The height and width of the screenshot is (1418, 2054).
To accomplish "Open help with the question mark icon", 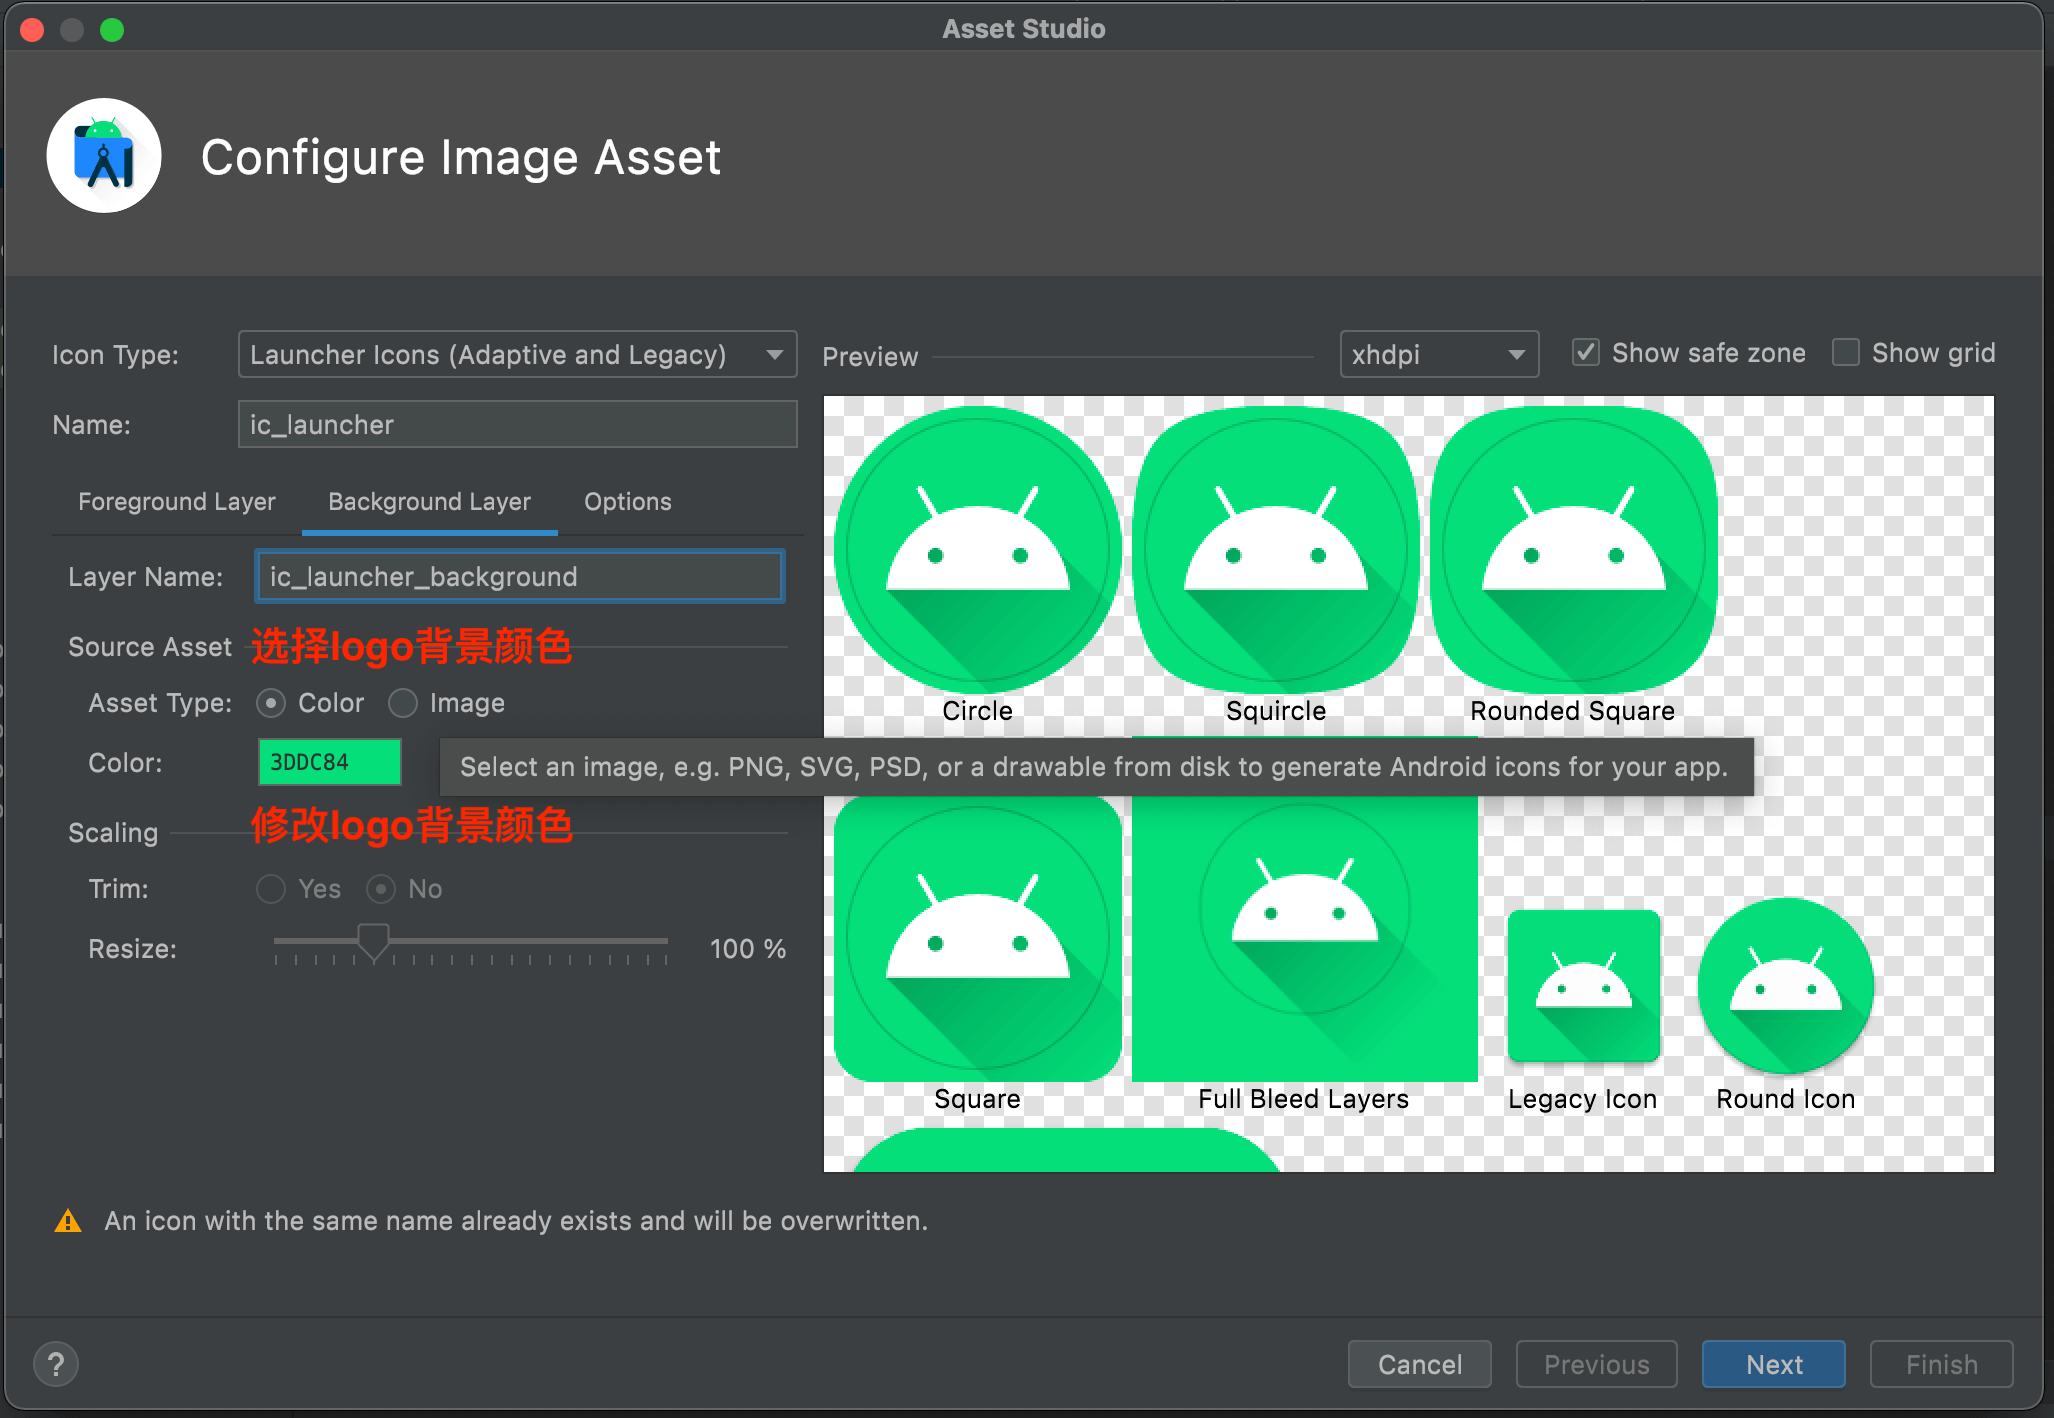I will click(56, 1364).
